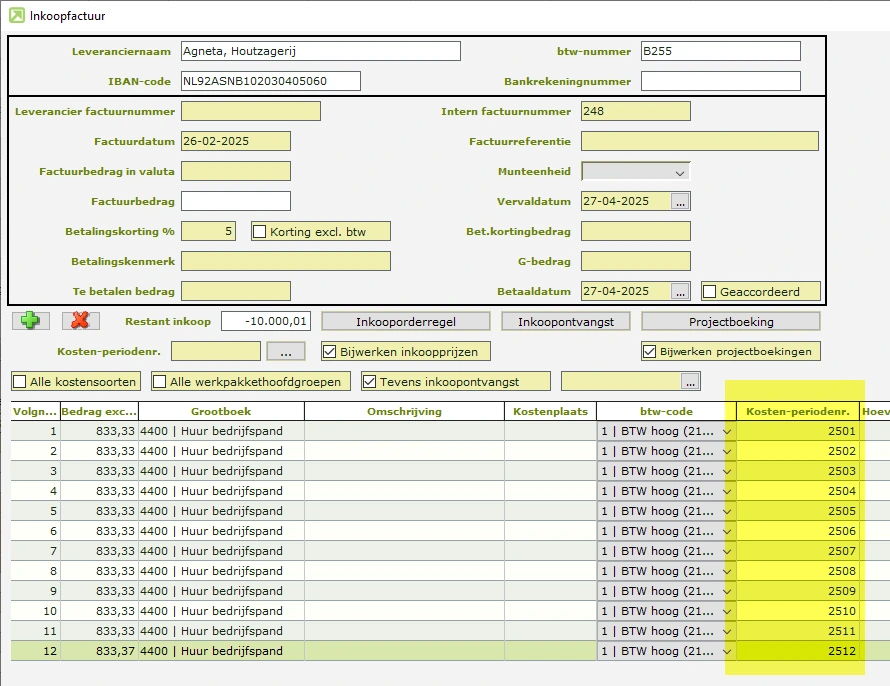Open the Vervaldatum date picker button

(x=680, y=201)
